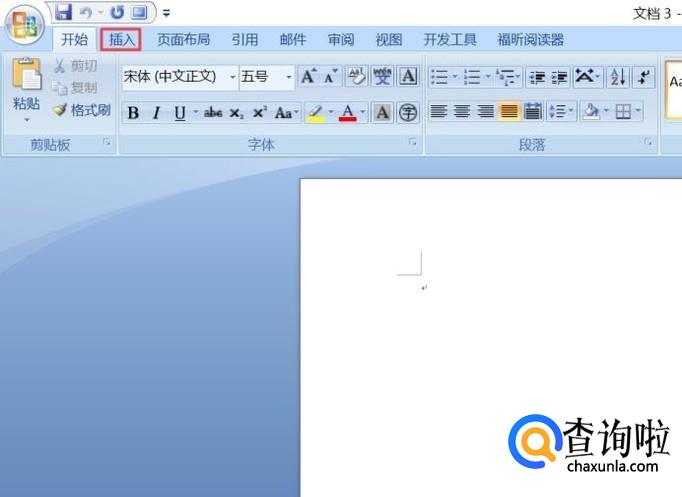The width and height of the screenshot is (682, 497).
Task: Open the undo history dropdown arrow
Action: 100,13
